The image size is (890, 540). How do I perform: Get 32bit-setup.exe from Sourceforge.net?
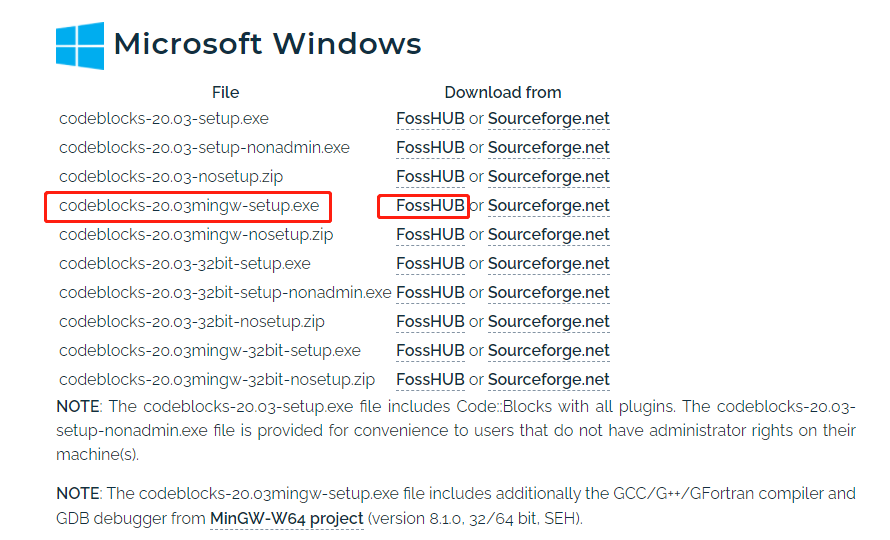548,263
